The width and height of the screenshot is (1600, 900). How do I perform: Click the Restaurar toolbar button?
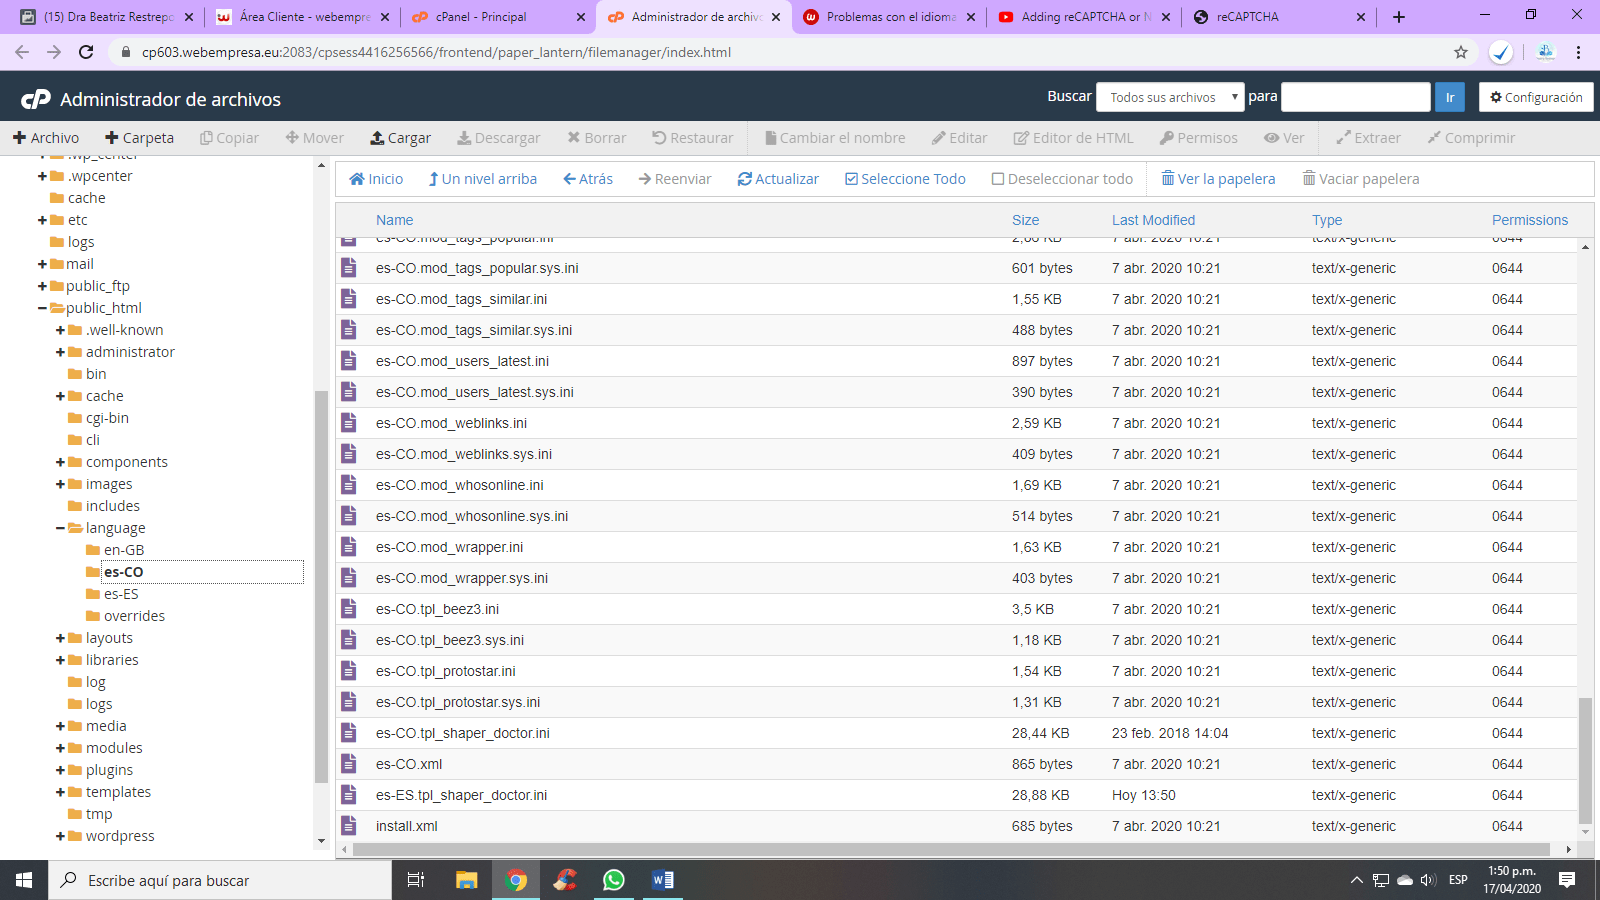pos(693,138)
